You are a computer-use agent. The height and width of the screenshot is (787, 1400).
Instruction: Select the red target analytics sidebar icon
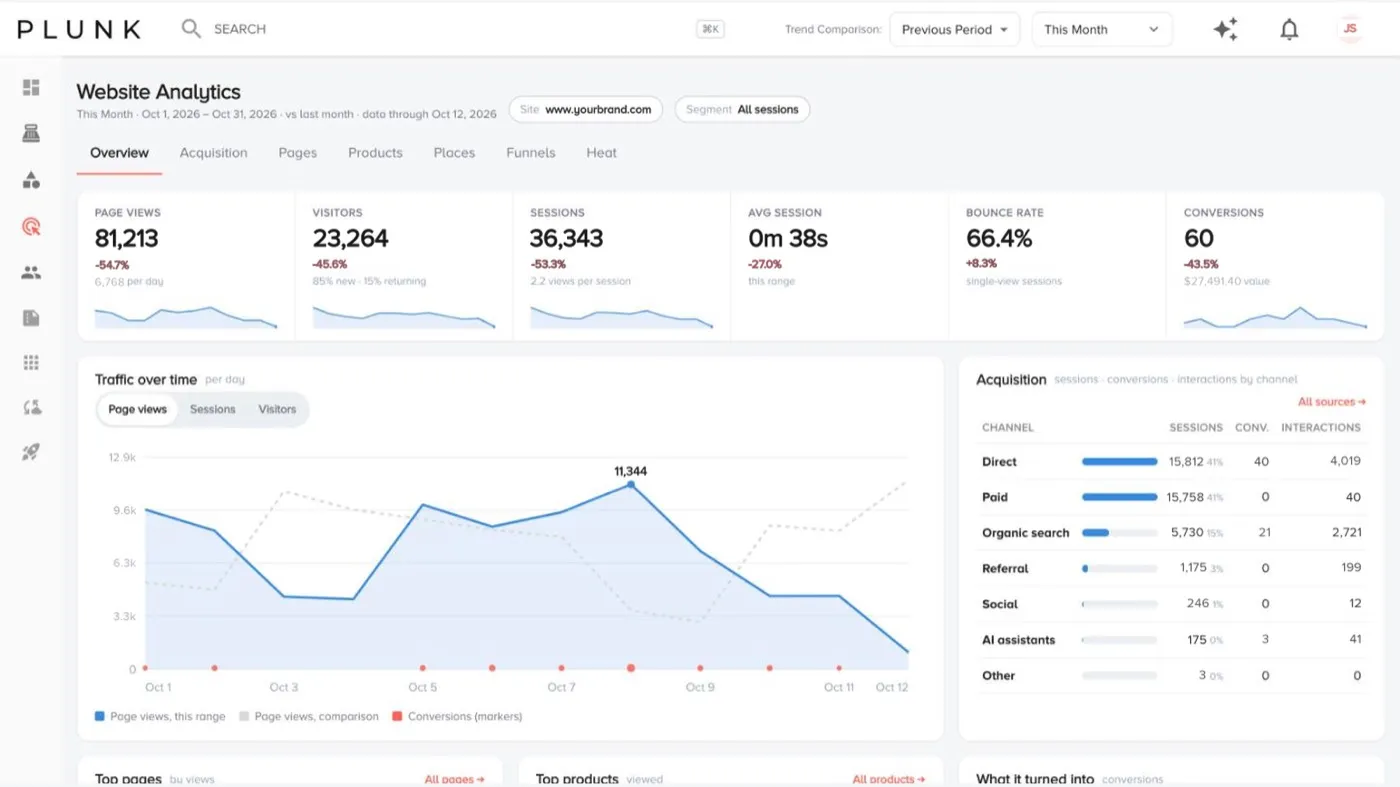pyautogui.click(x=31, y=227)
